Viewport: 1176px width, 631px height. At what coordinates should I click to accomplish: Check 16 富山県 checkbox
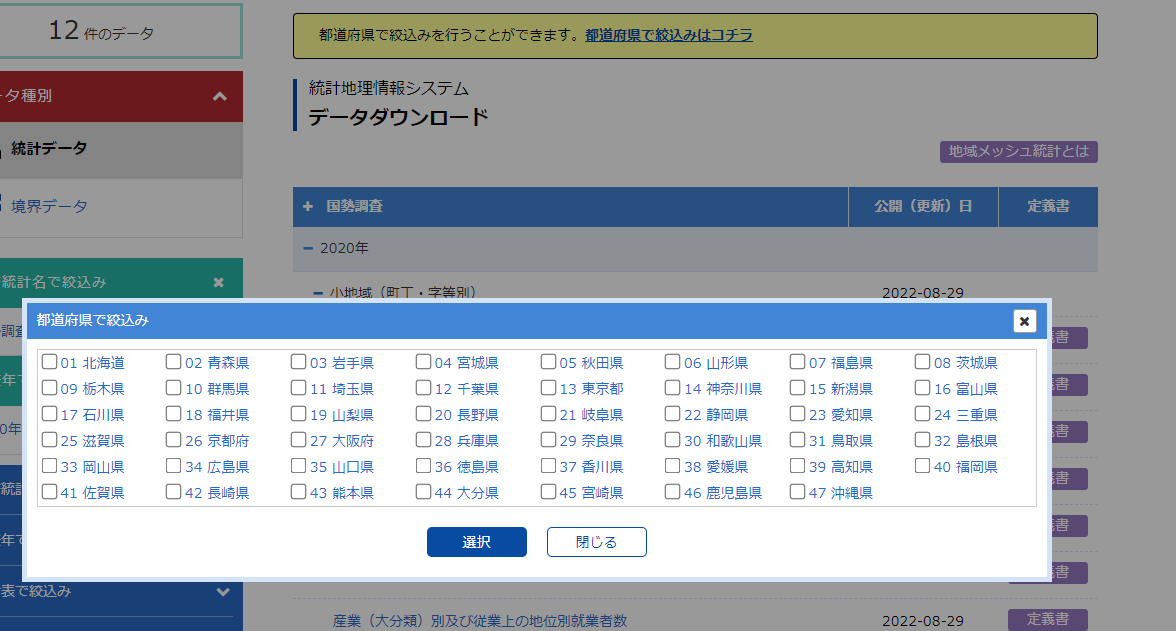click(922, 388)
